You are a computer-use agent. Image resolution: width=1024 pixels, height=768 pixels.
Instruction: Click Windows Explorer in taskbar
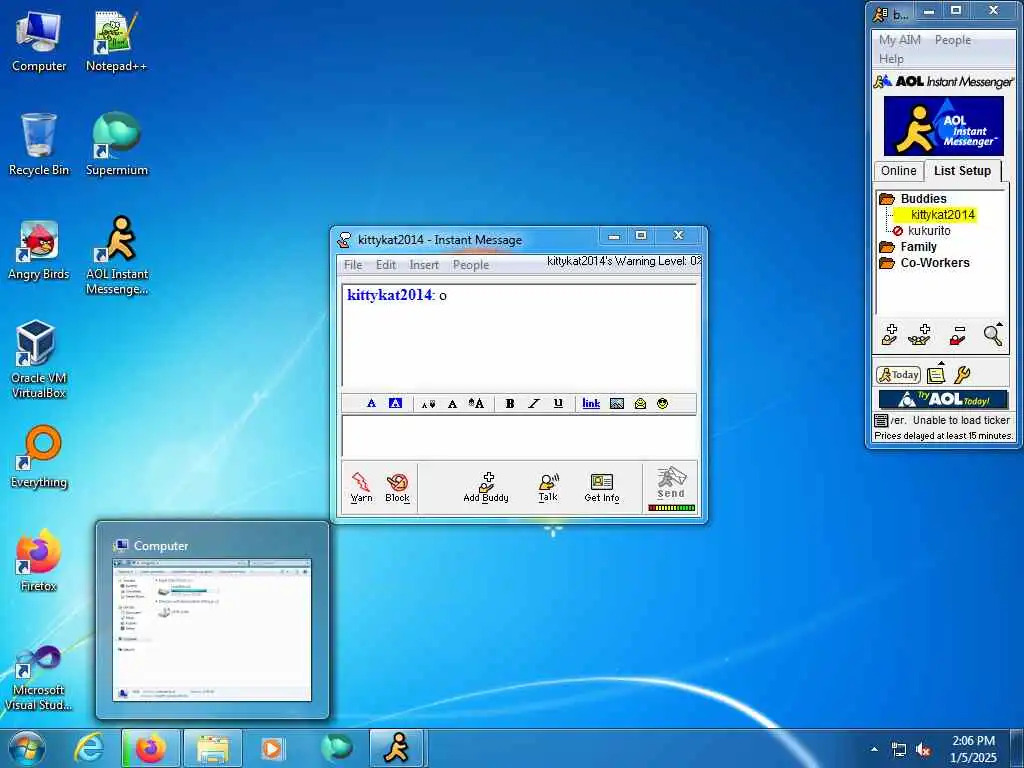pyautogui.click(x=213, y=748)
